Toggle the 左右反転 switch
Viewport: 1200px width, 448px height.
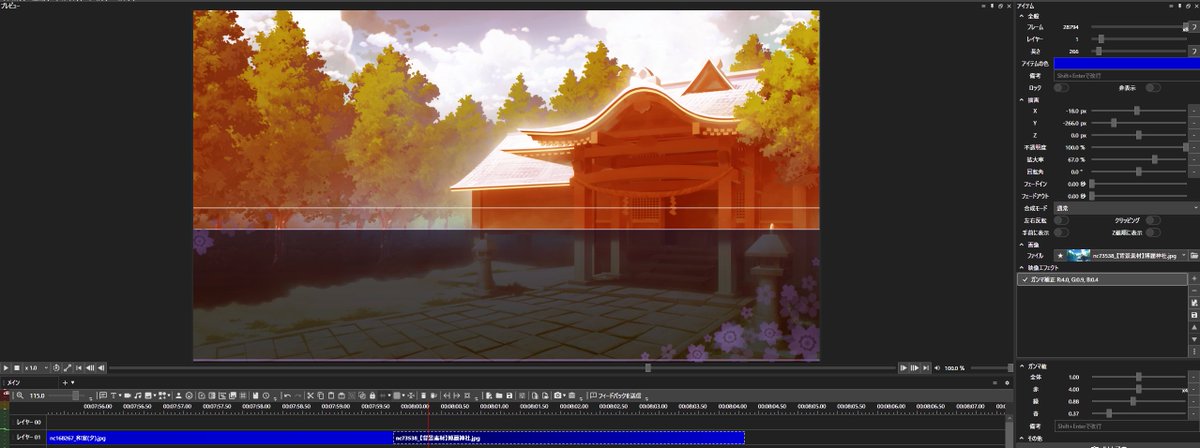tap(1061, 220)
